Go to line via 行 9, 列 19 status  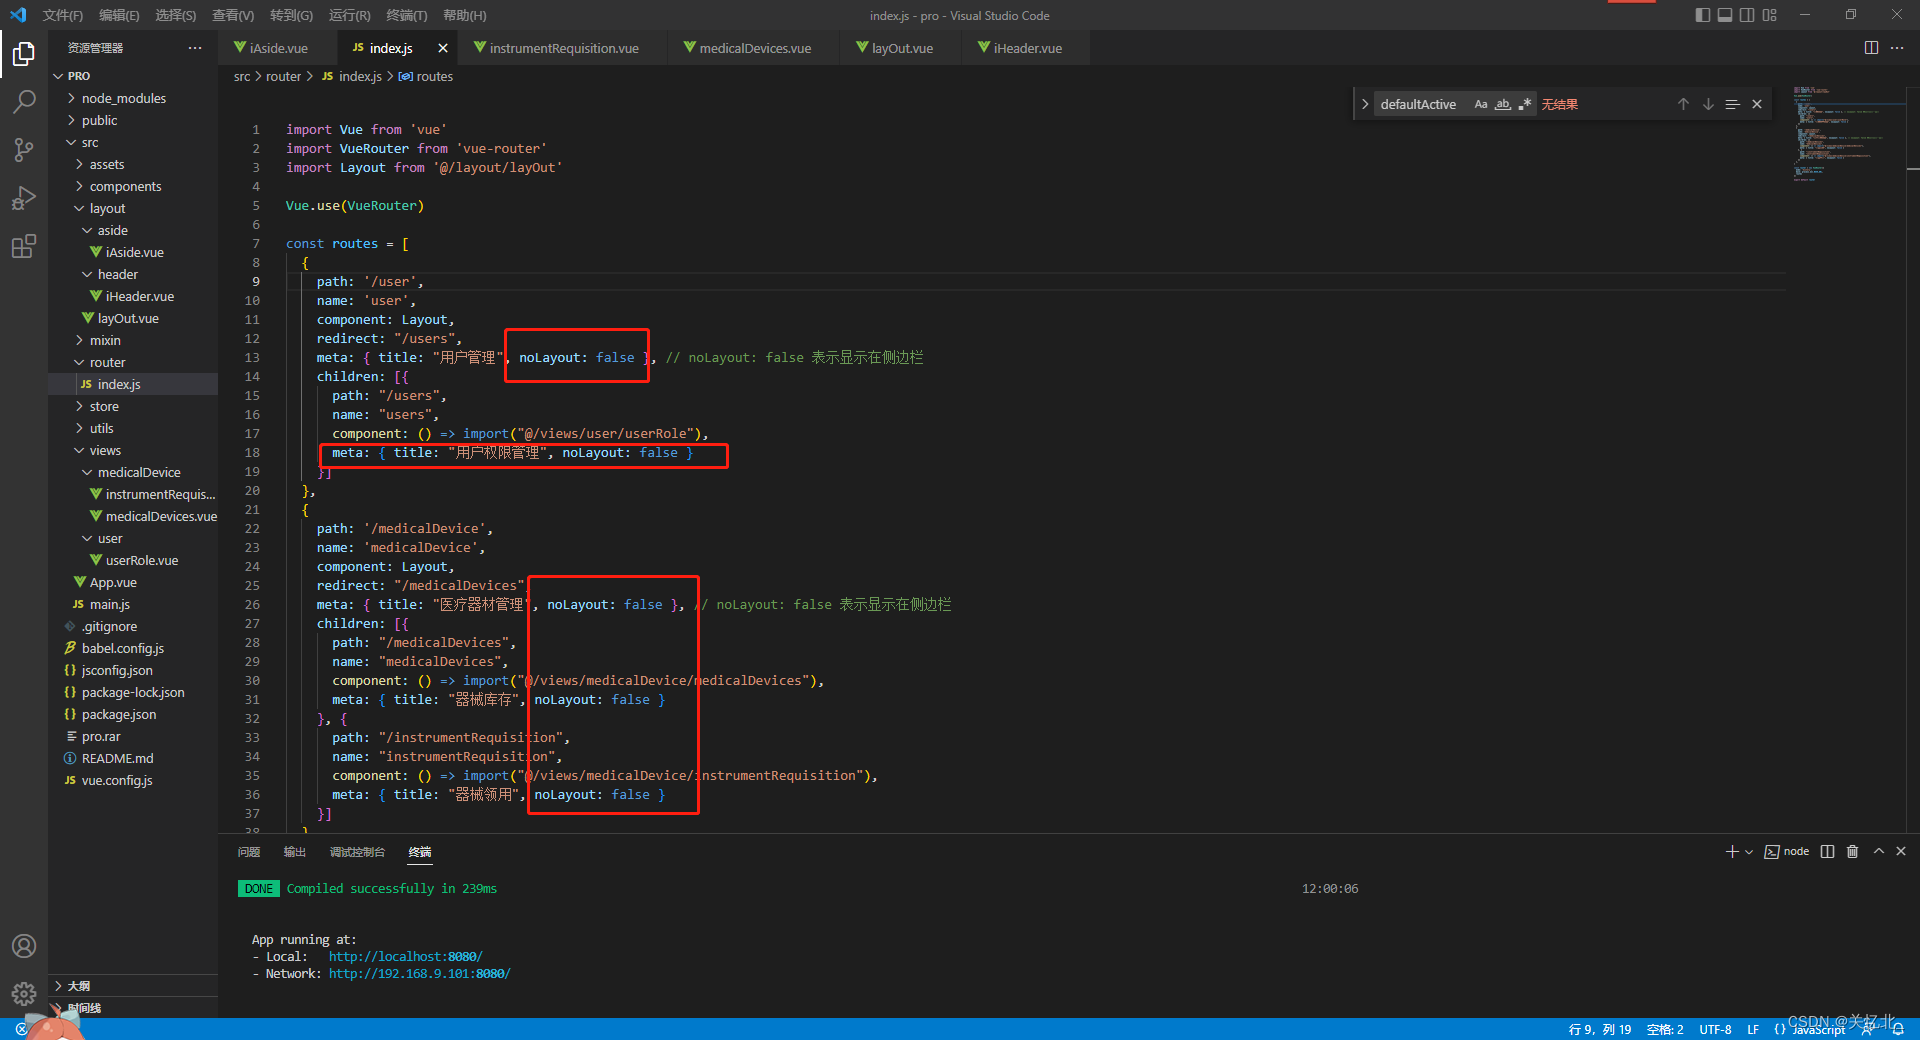(1600, 1029)
